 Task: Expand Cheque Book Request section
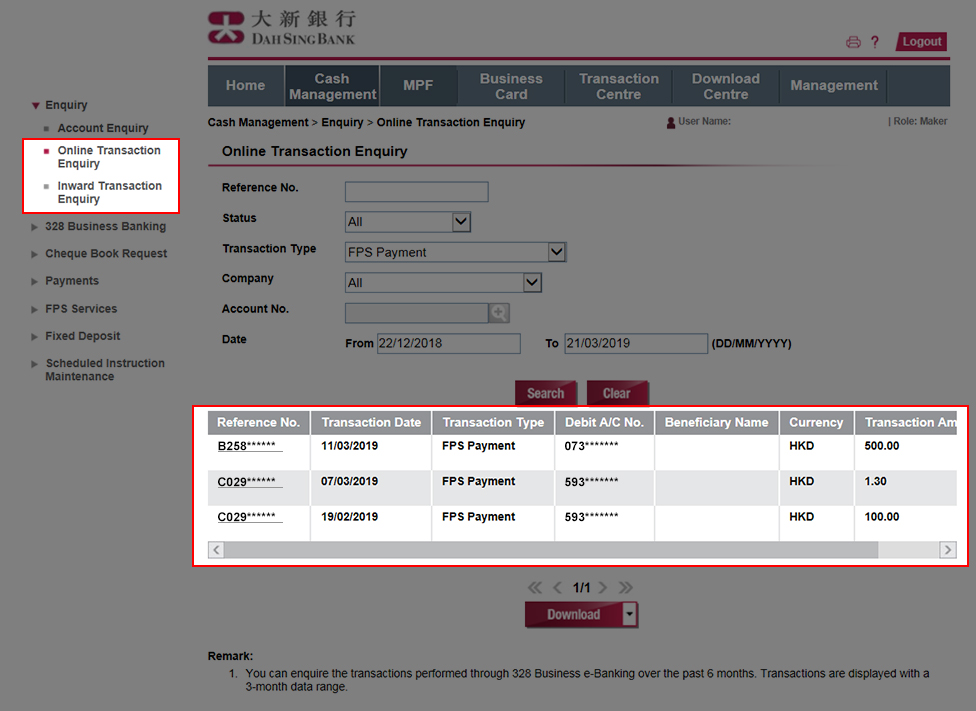35,254
